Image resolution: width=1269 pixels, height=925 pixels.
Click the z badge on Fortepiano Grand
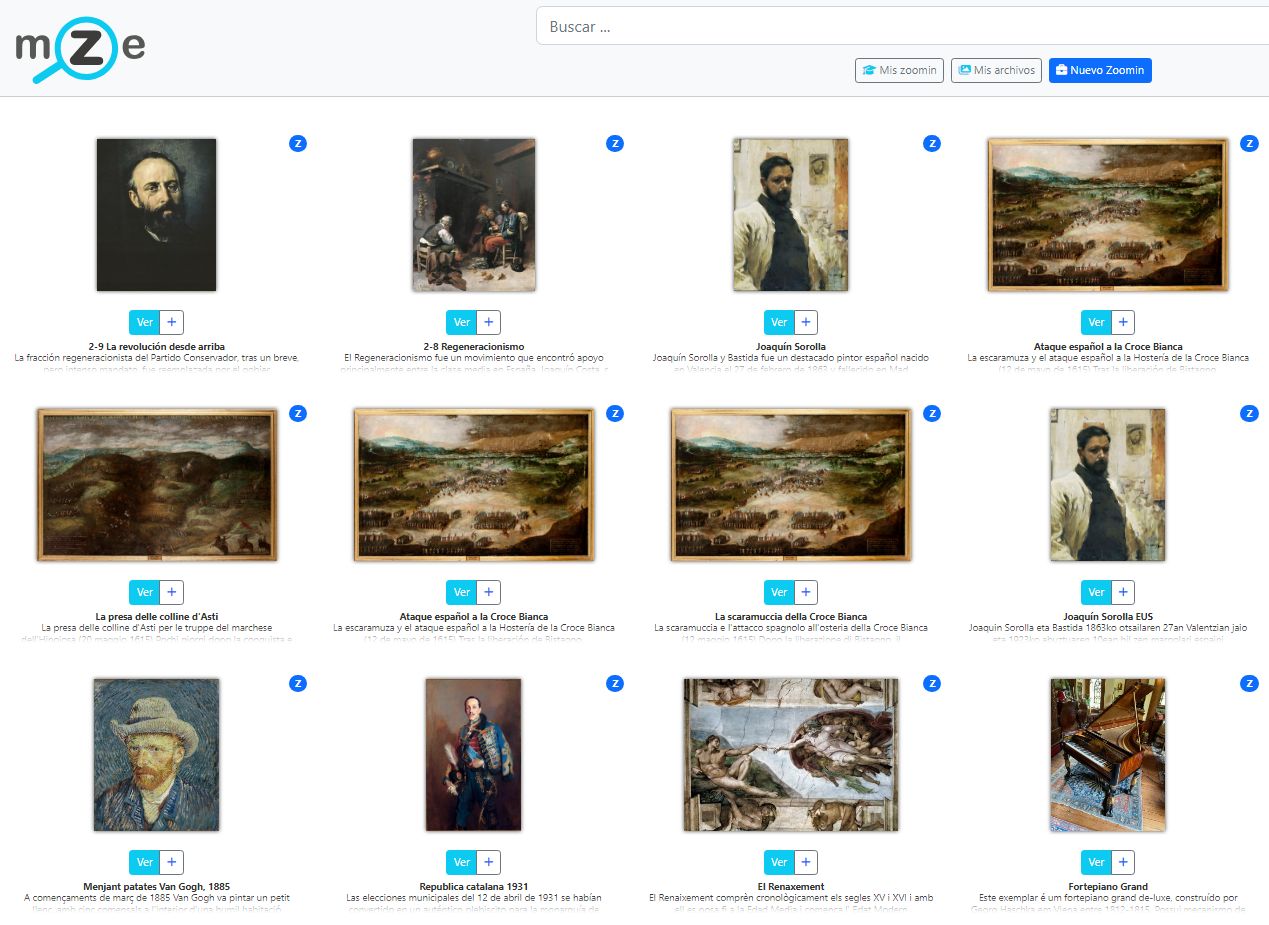[x=1249, y=683]
